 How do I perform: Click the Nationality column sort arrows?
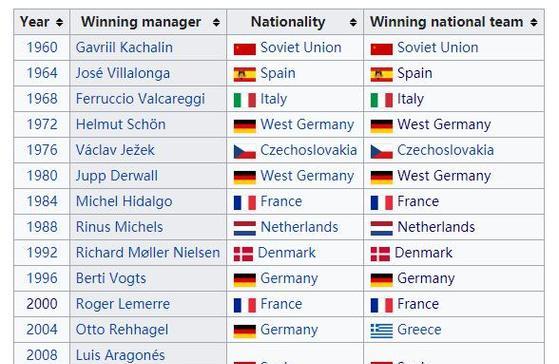click(x=353, y=22)
